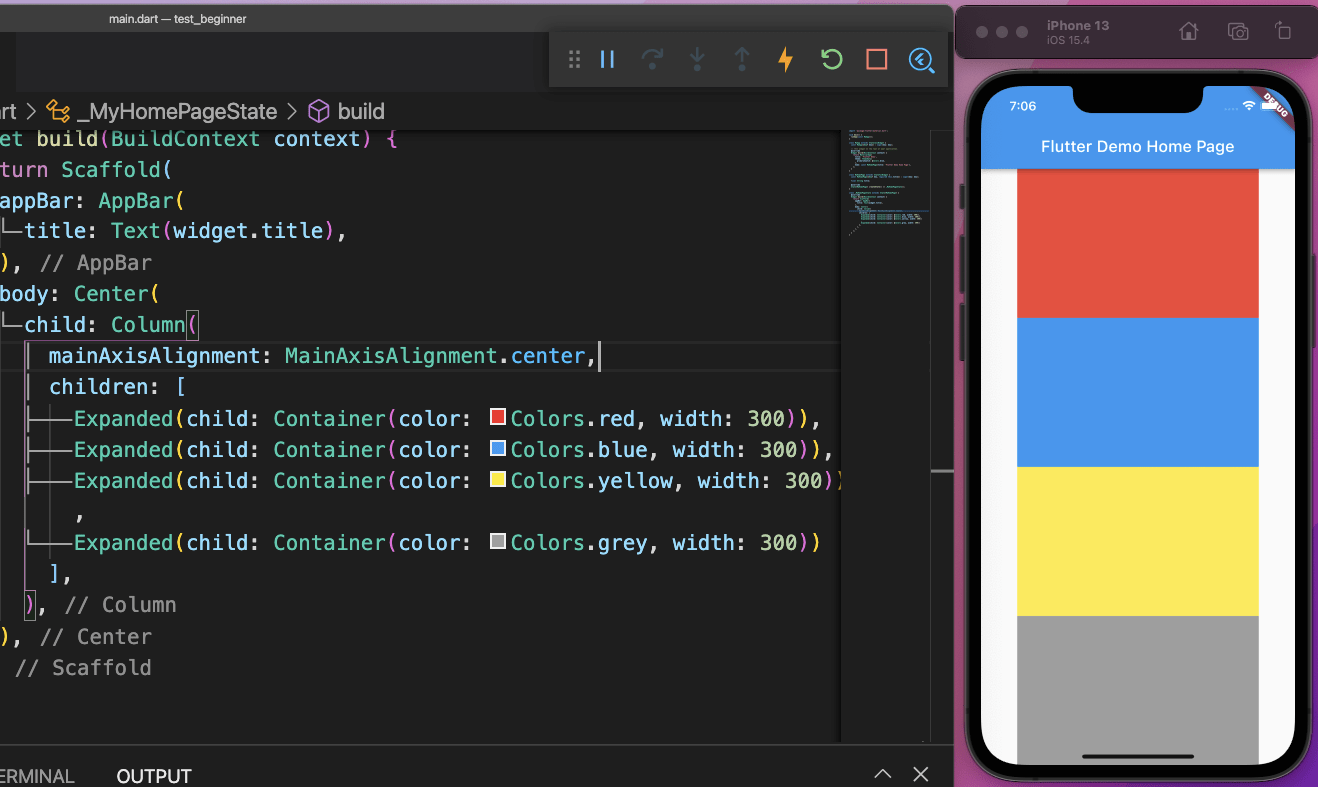
Task: Click the blue color swatch in code
Action: pos(498,449)
